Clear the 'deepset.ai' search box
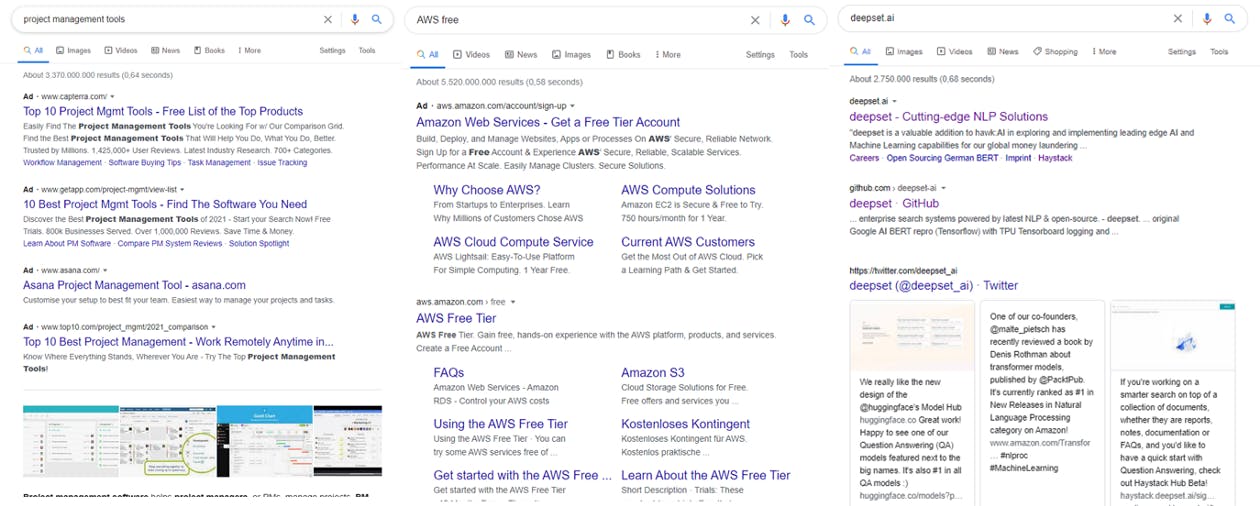Image resolution: width=1260 pixels, height=506 pixels. click(1178, 19)
